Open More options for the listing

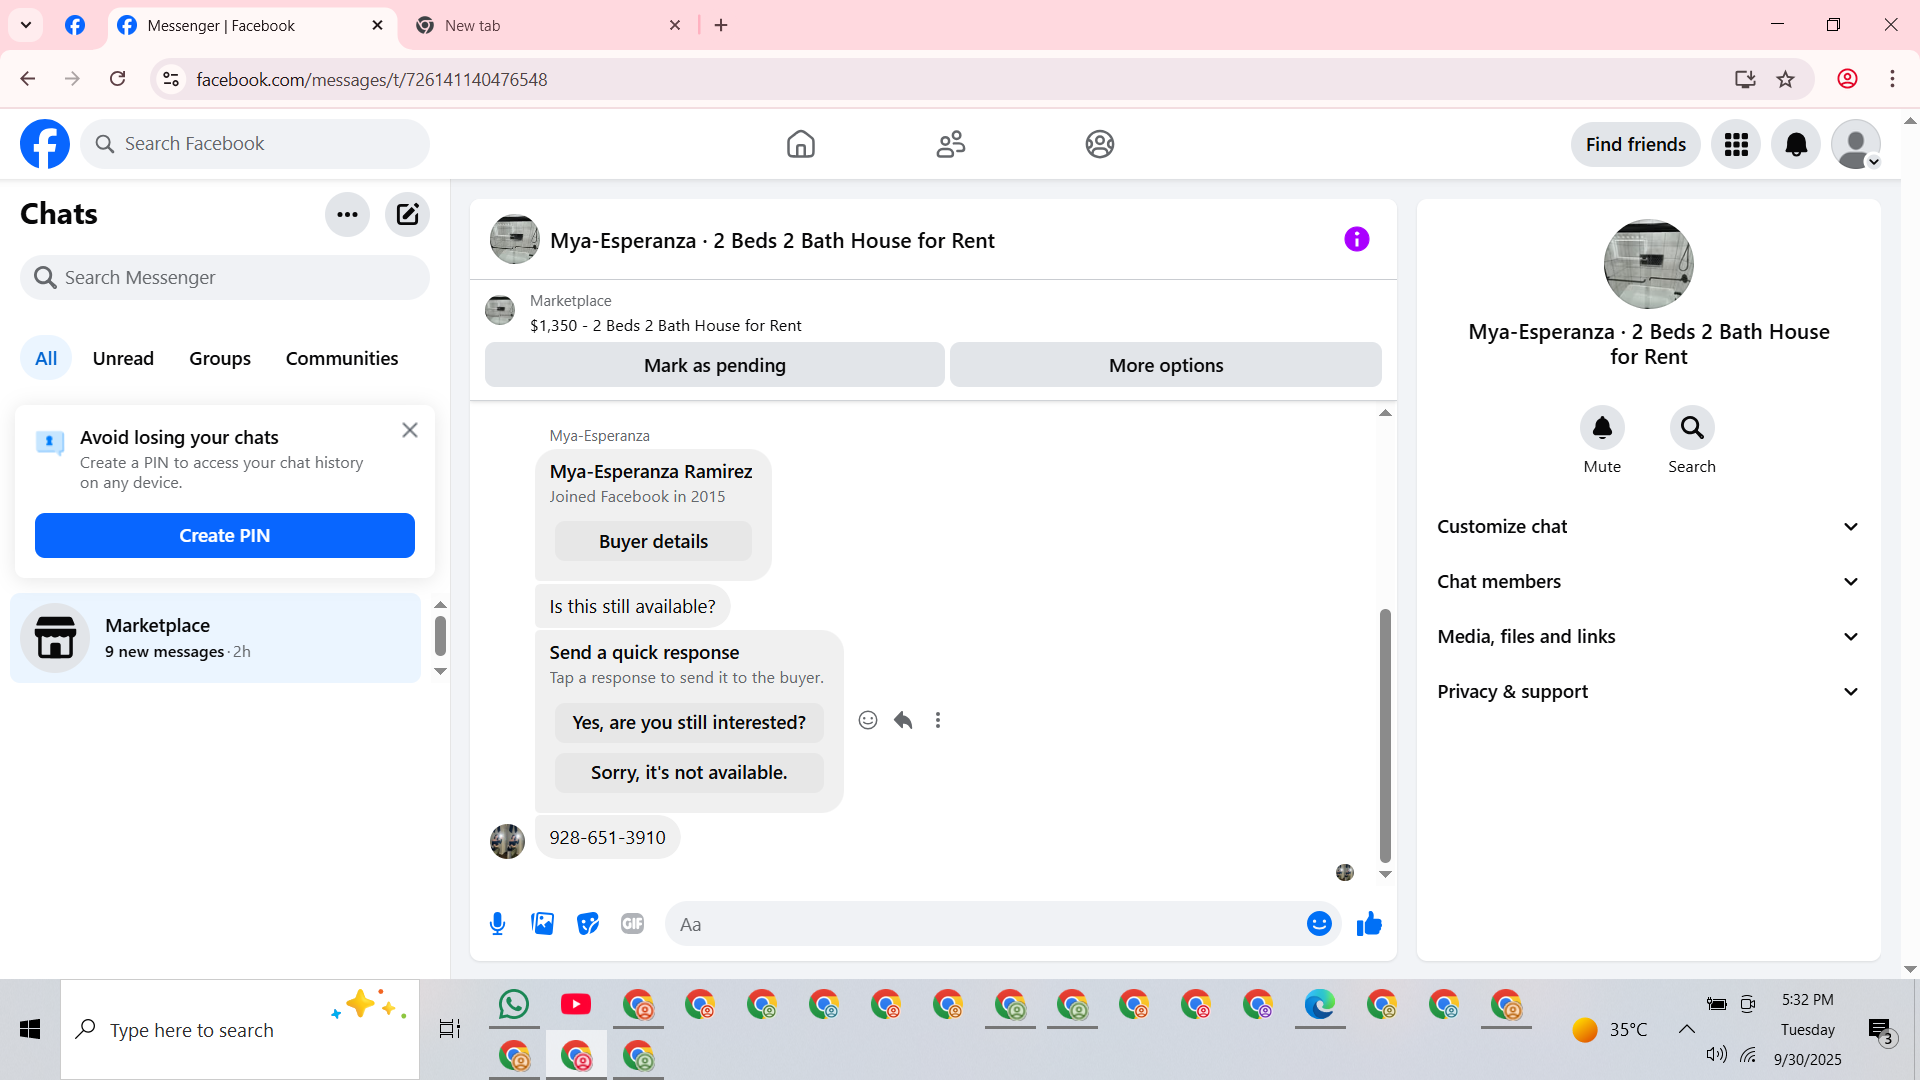tap(1166, 365)
